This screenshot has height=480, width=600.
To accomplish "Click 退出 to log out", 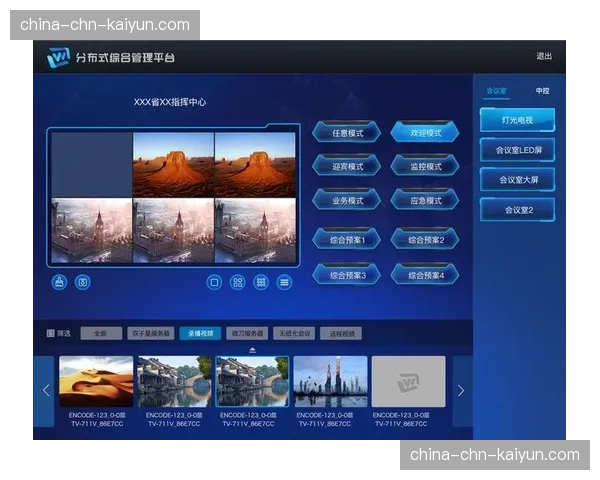I will click(544, 57).
